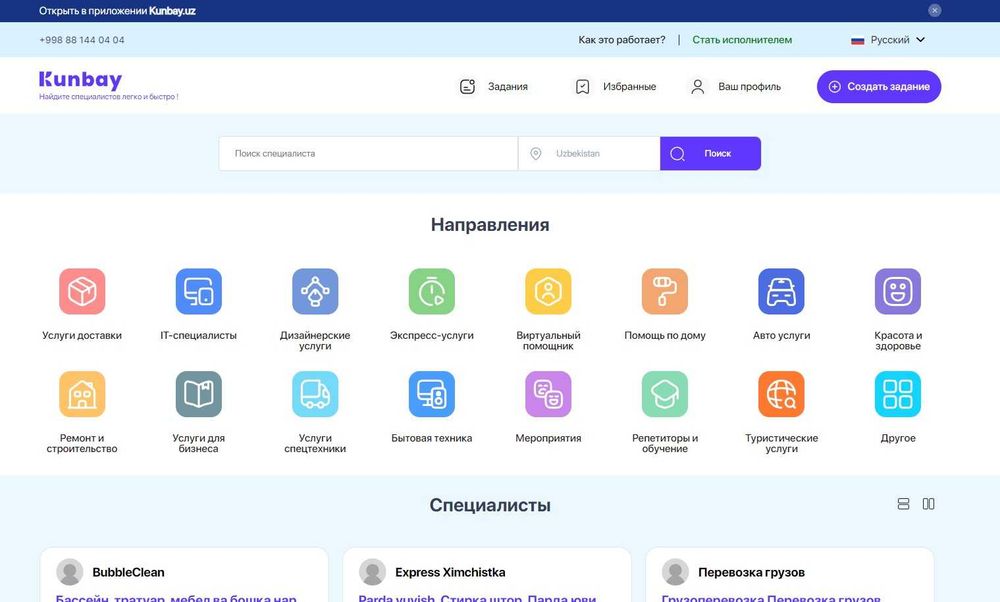Click the Открыть в приложении Kunbay.uz link
This screenshot has width=1000, height=602.
(117, 11)
